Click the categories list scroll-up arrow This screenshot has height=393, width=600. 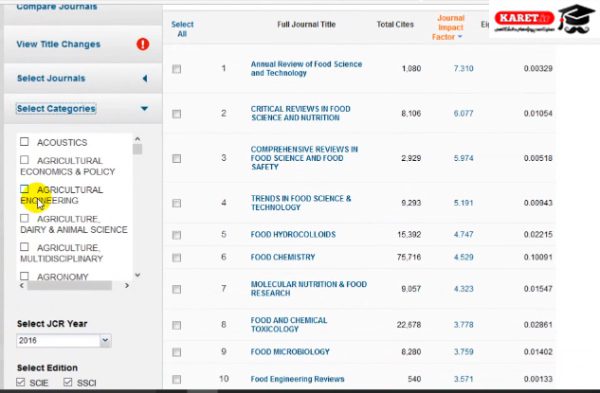[x=138, y=139]
